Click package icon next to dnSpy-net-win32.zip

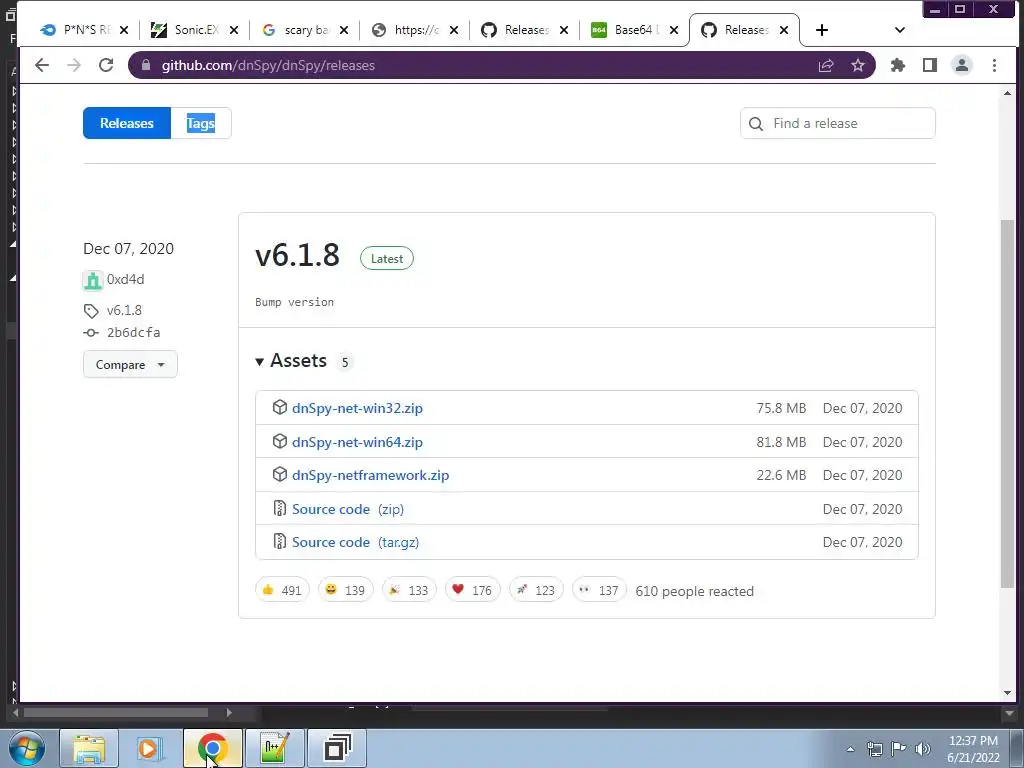click(x=280, y=408)
